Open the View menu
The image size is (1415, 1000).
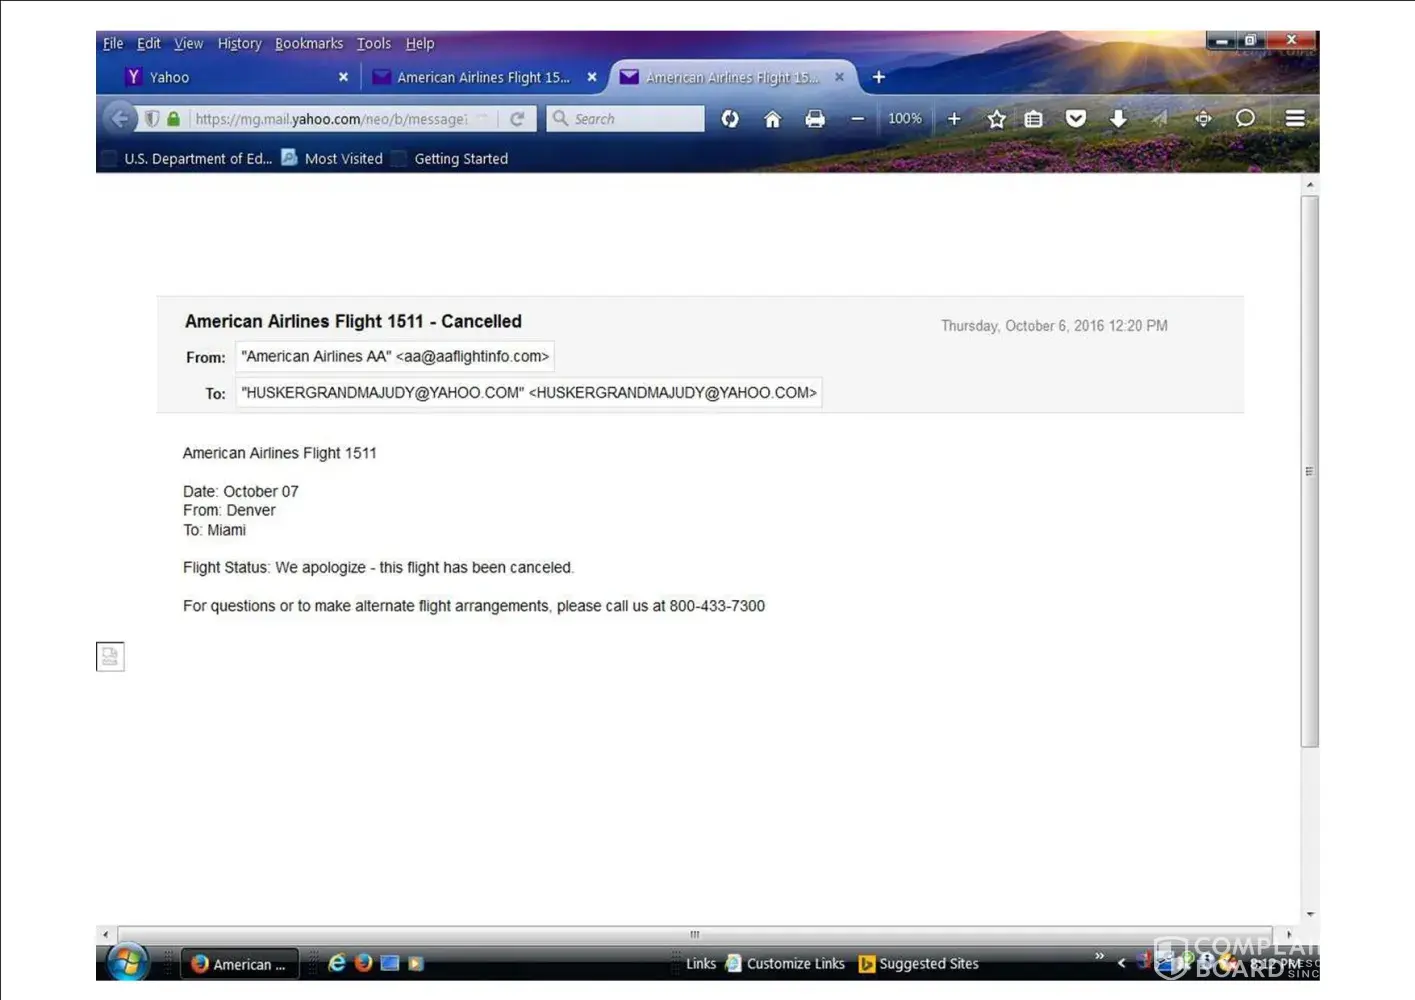point(188,44)
